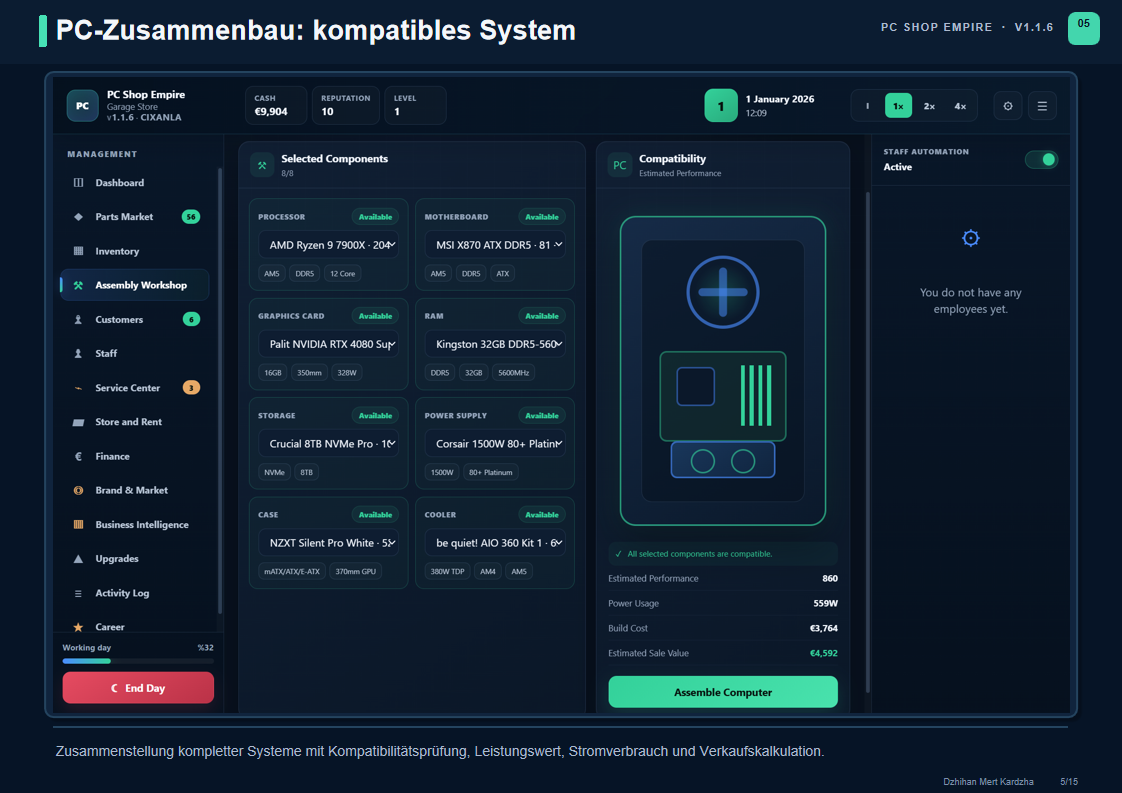Open Cooler dropdown be quiet! AIO 360
The width and height of the screenshot is (1122, 793).
tap(495, 543)
